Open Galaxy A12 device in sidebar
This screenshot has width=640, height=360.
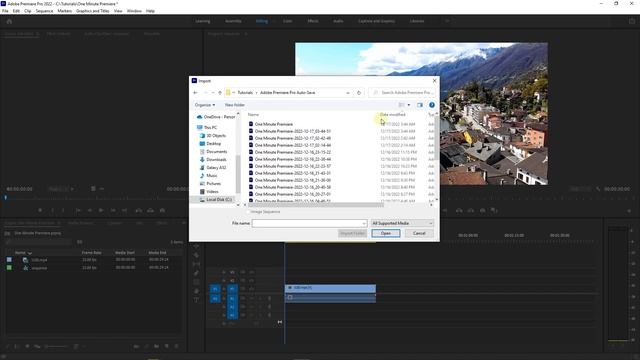[212, 168]
